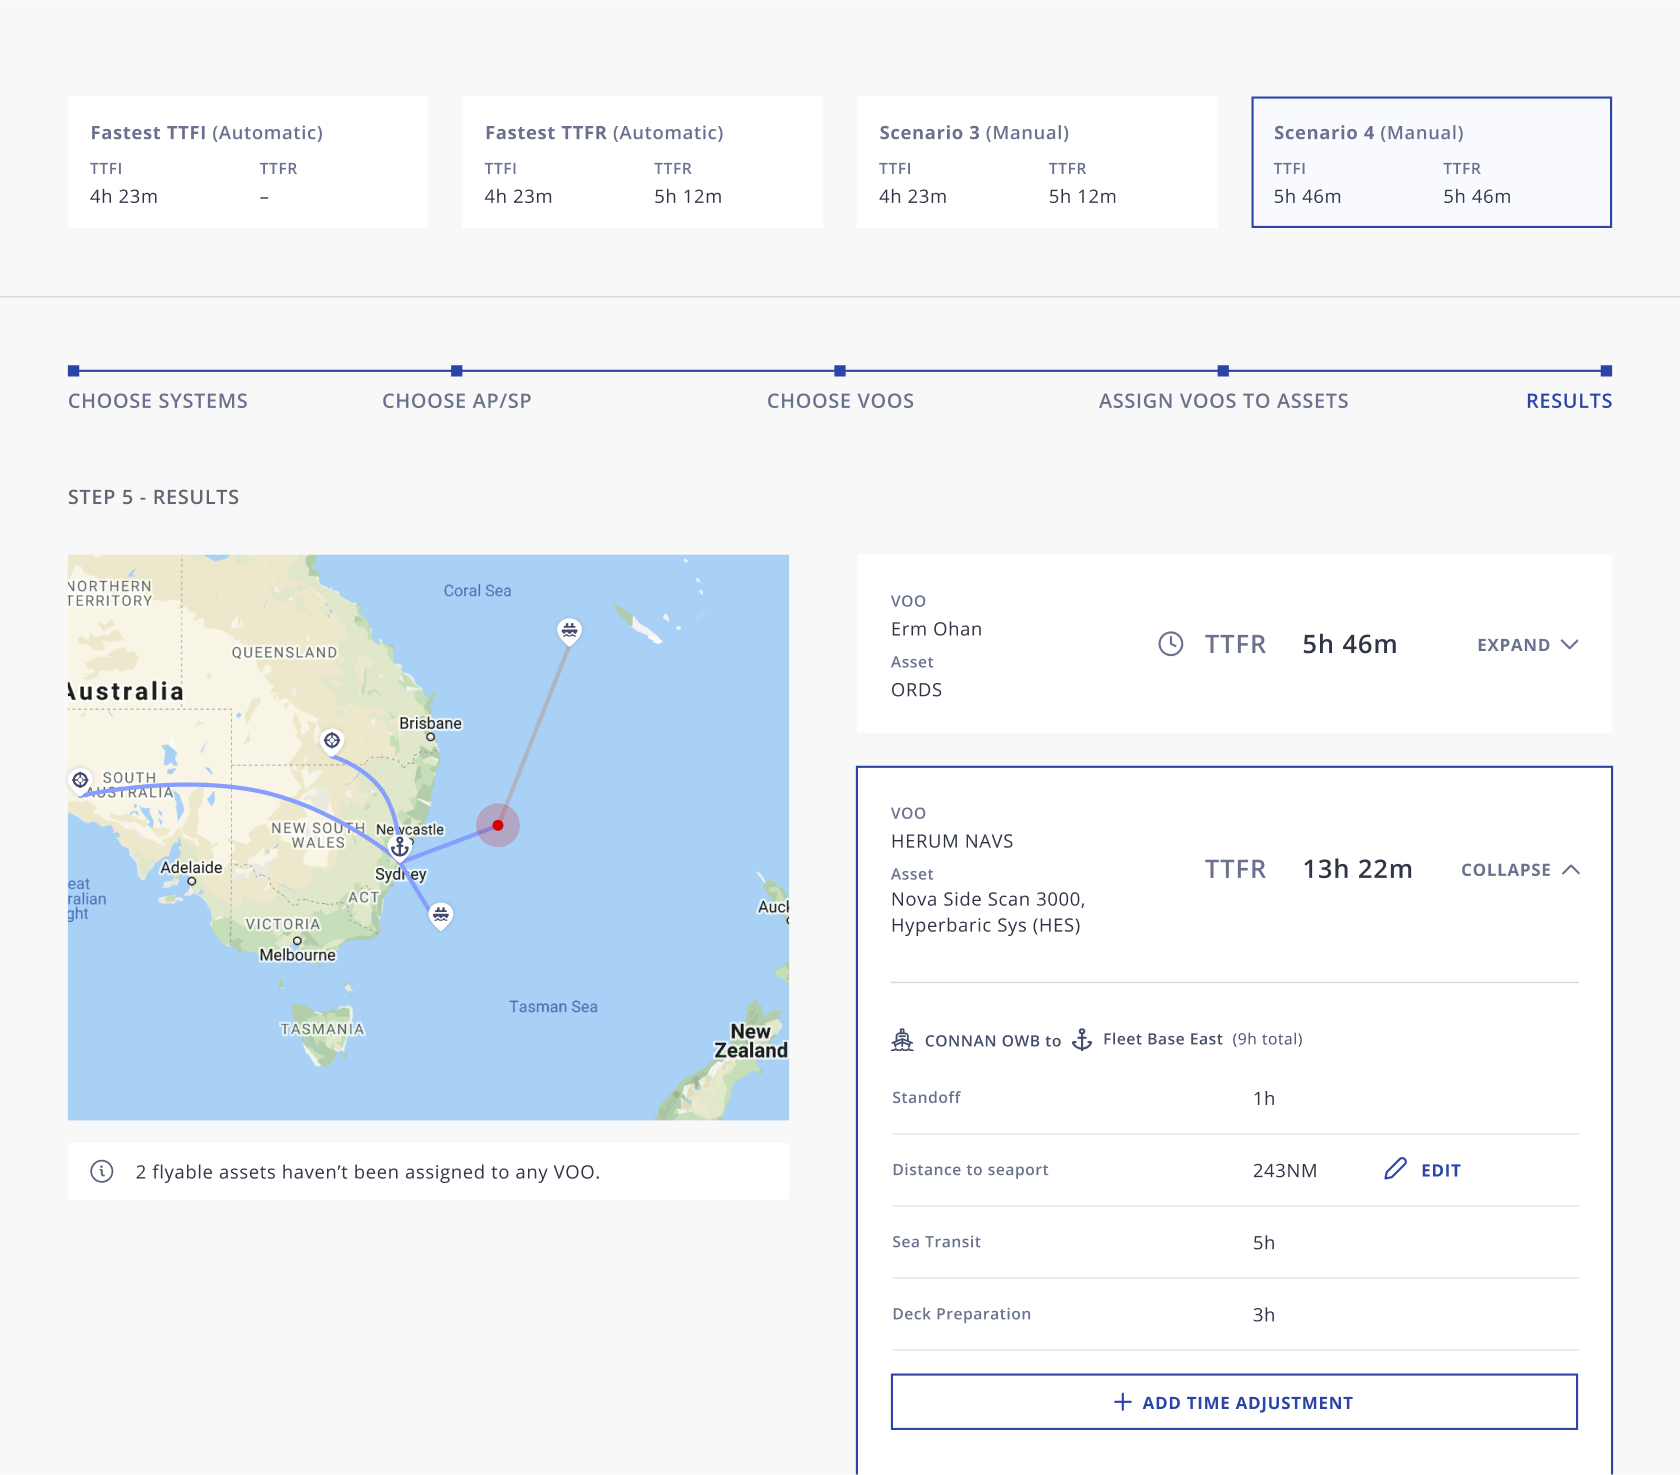Switch to Scenario 3 (Manual) card
Viewport: 1680px width, 1475px height.
1037,162
